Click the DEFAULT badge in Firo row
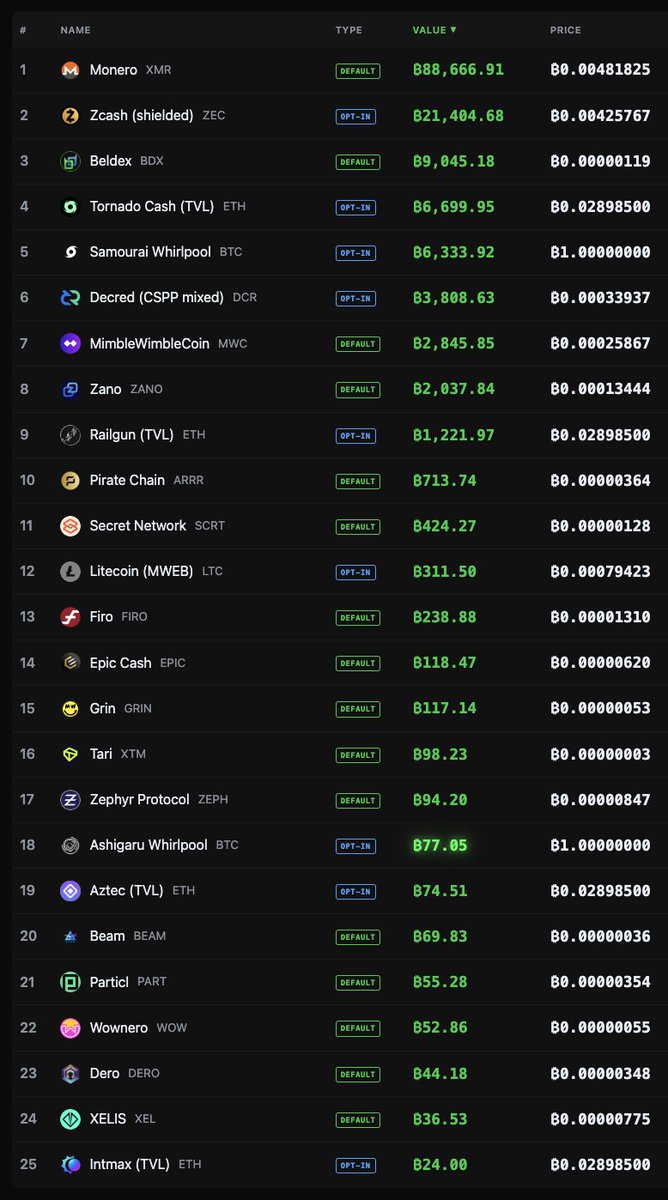 coord(356,618)
